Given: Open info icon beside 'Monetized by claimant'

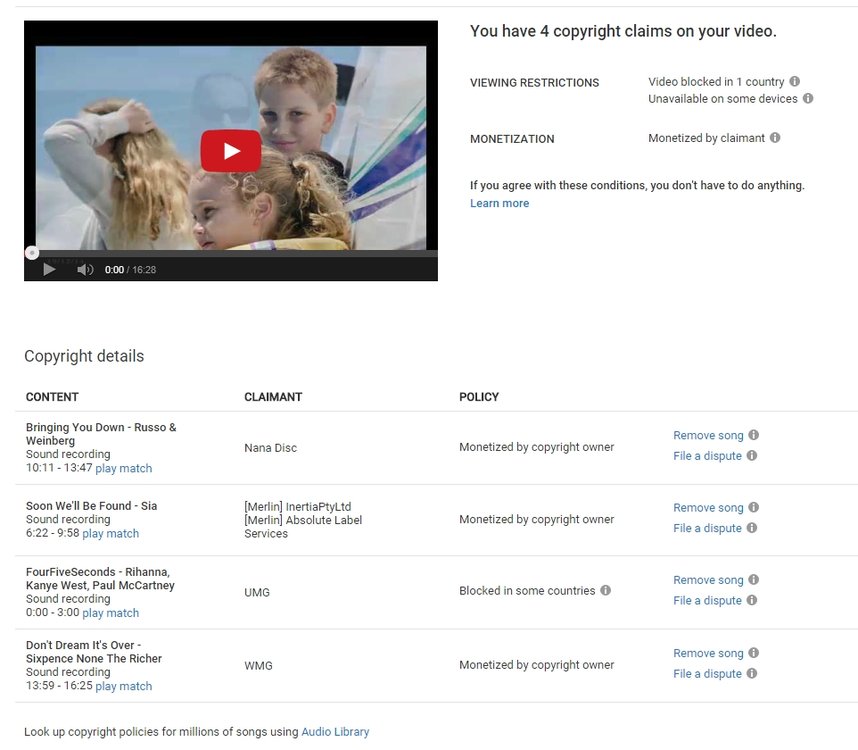Looking at the screenshot, I should 775,138.
